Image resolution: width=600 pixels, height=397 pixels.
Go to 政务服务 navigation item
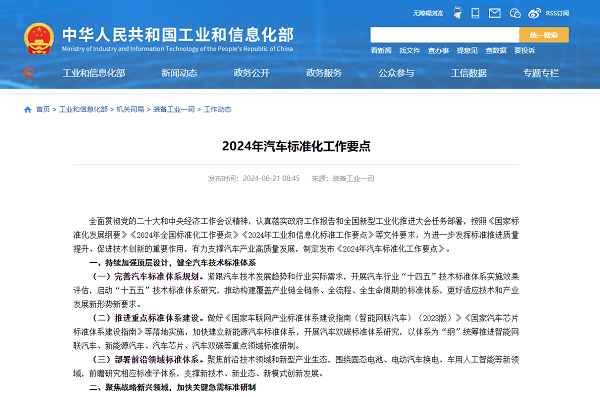(324, 73)
